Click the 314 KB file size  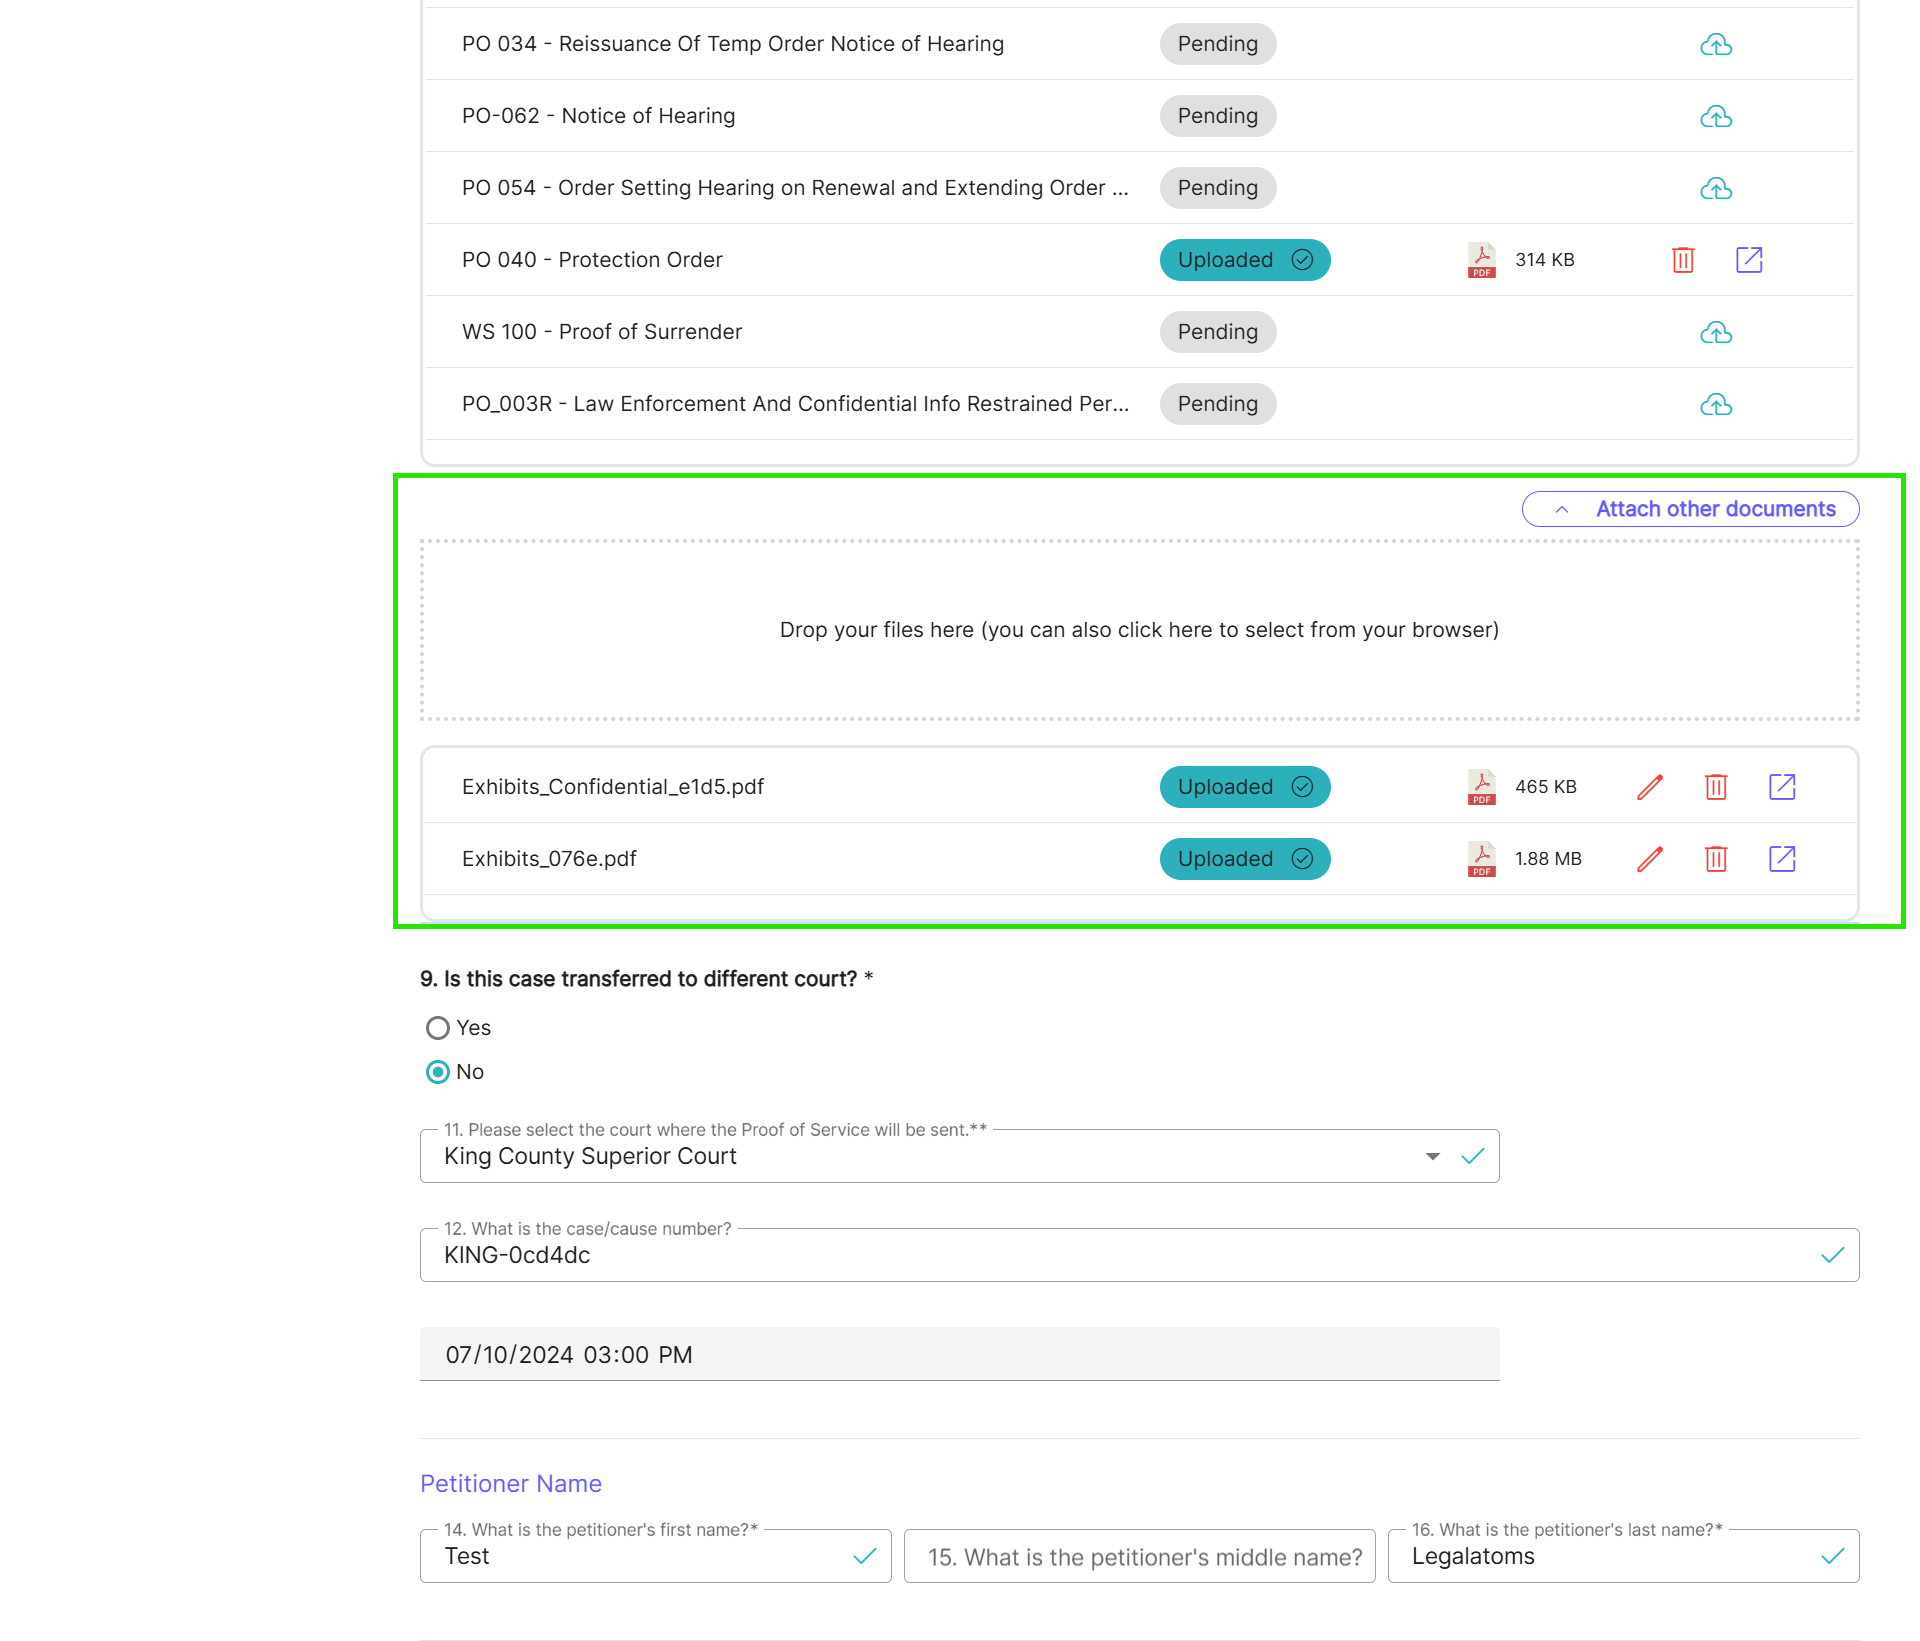1544,260
